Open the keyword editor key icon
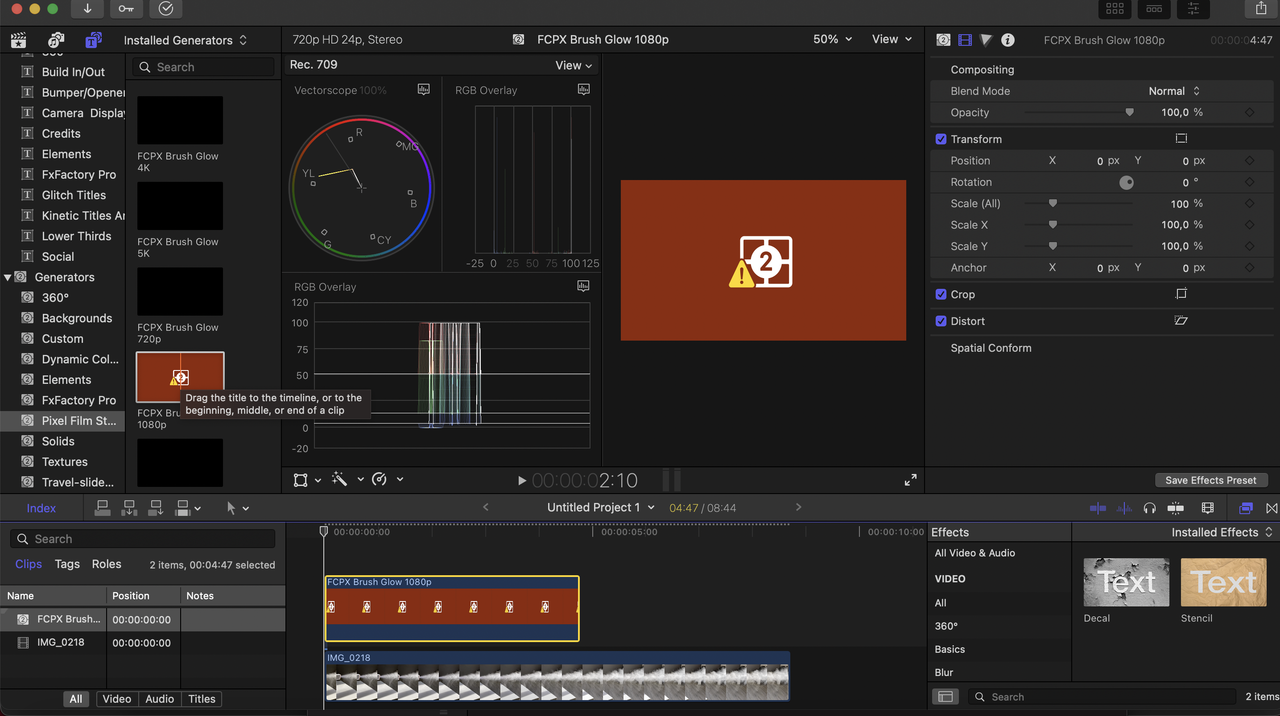Image resolution: width=1280 pixels, height=716 pixels. pos(126,9)
